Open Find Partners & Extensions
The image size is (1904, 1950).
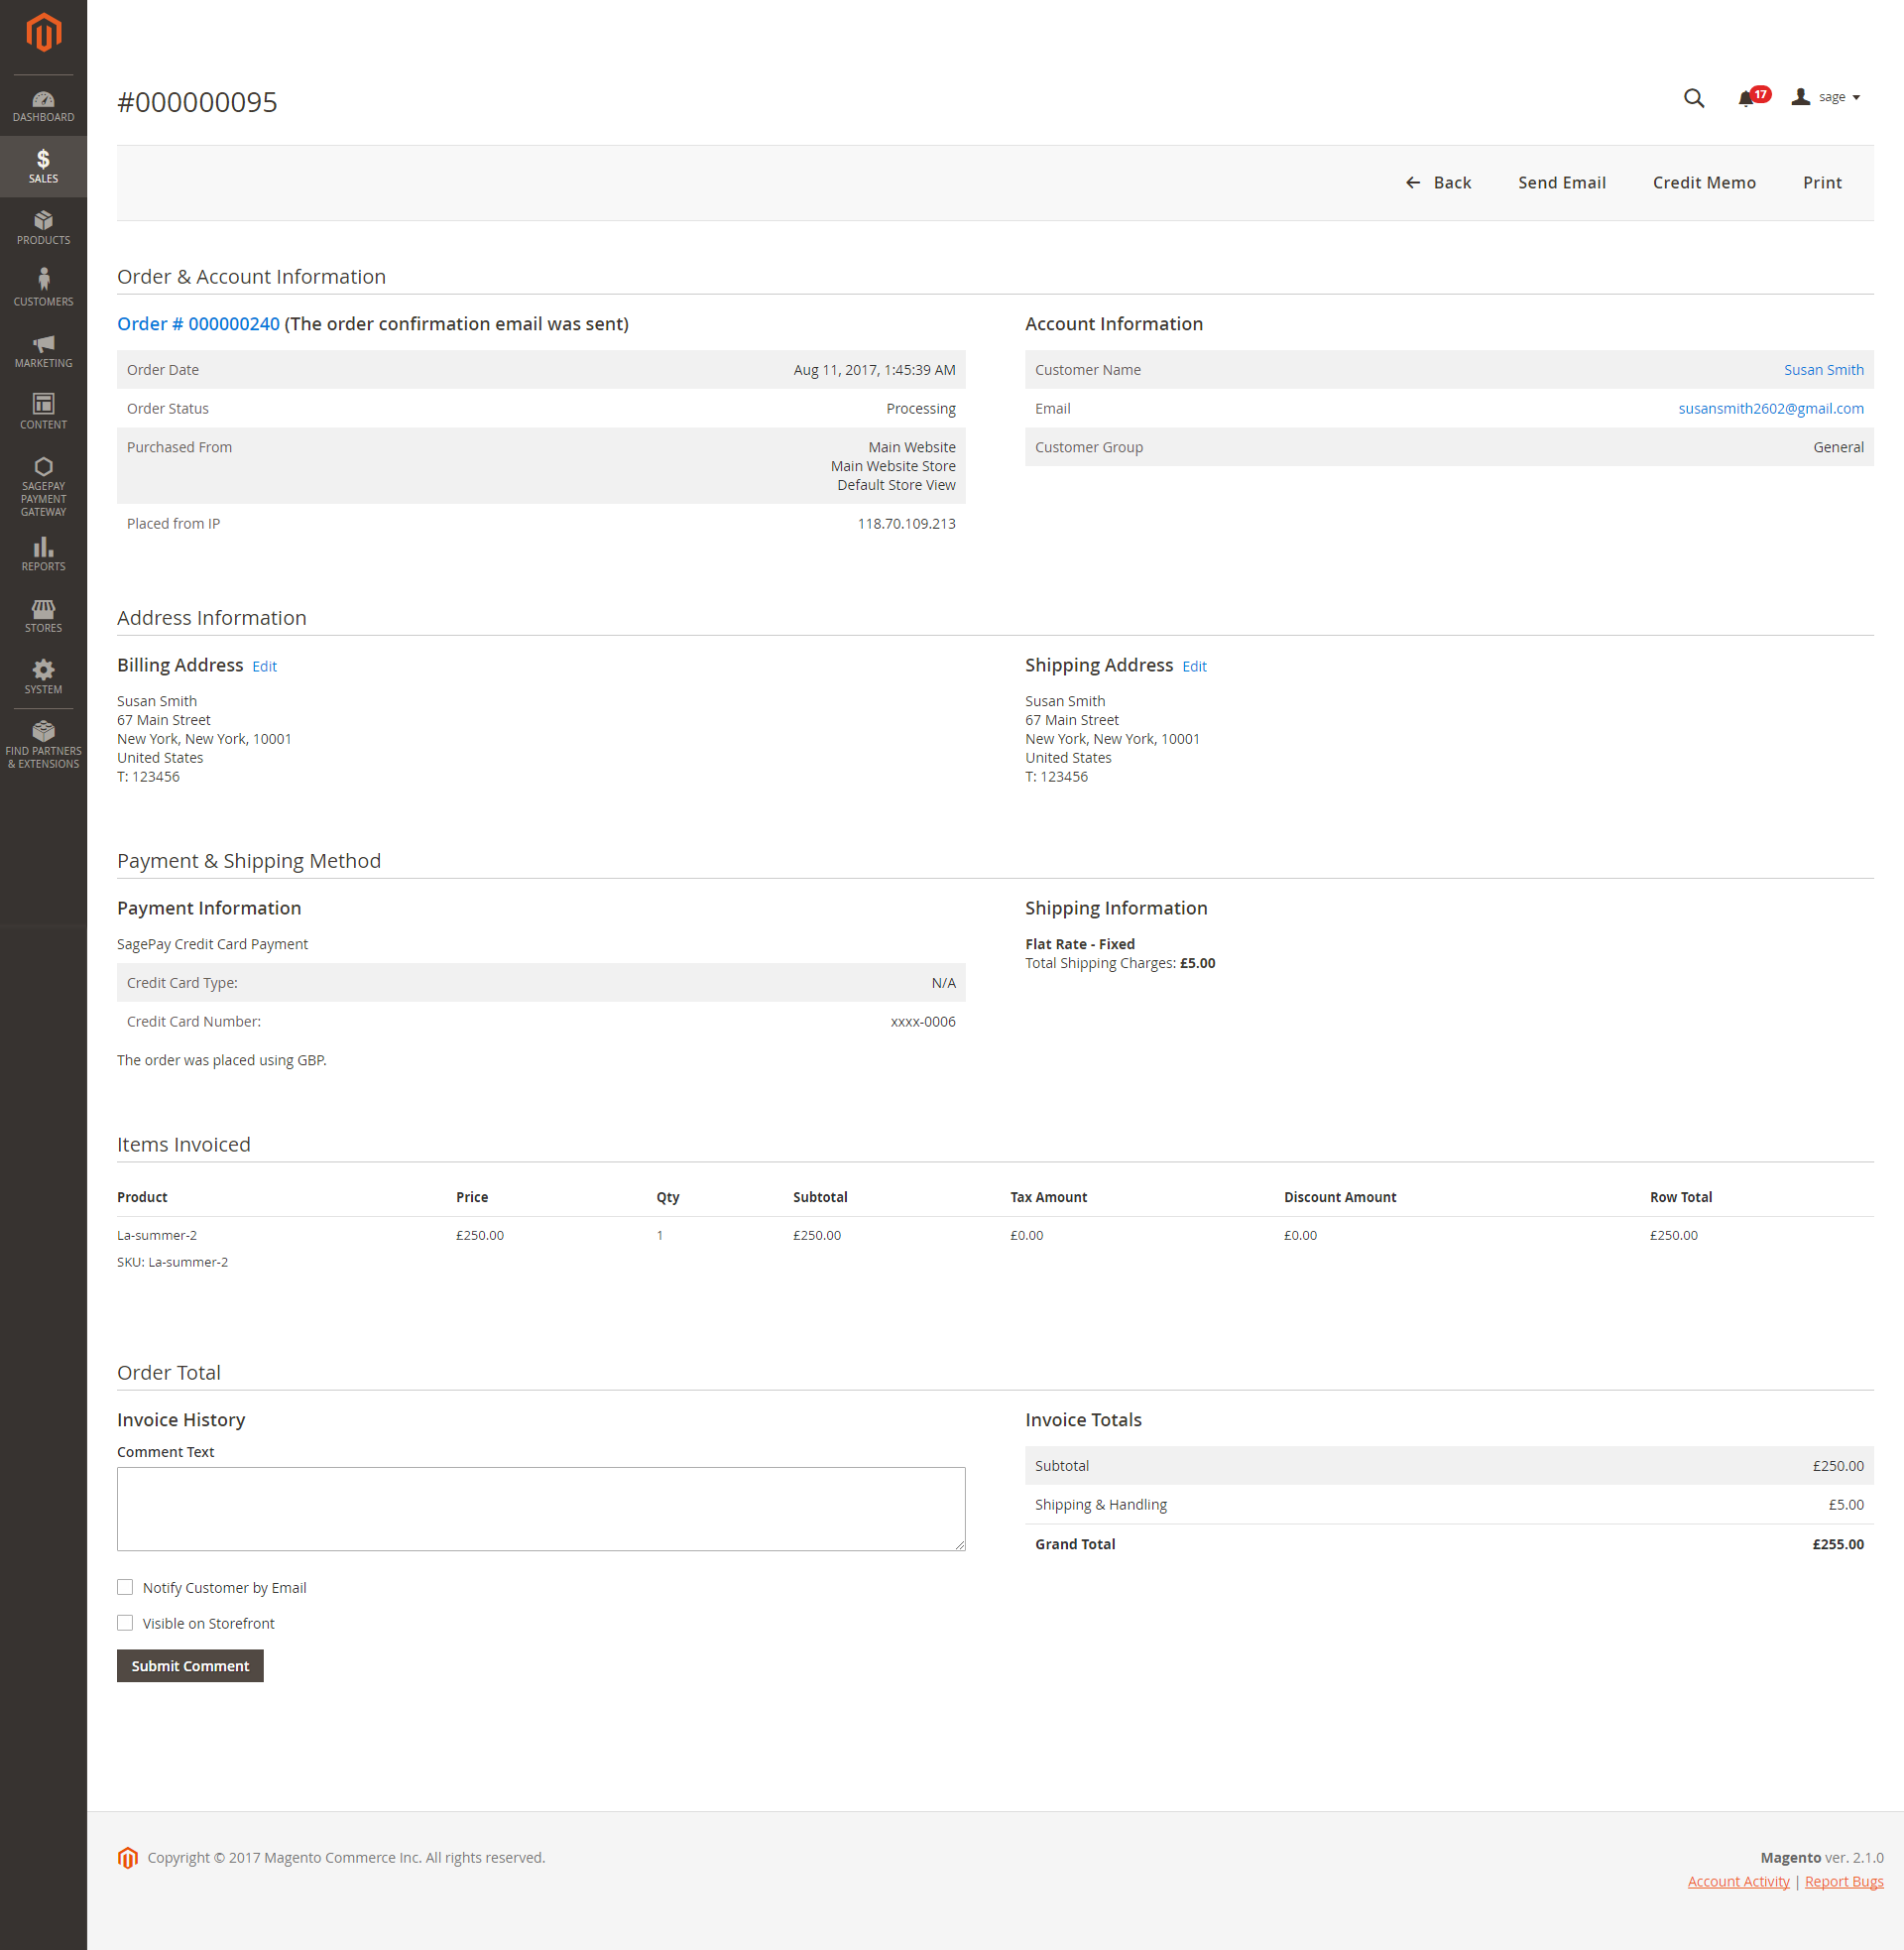(x=43, y=745)
